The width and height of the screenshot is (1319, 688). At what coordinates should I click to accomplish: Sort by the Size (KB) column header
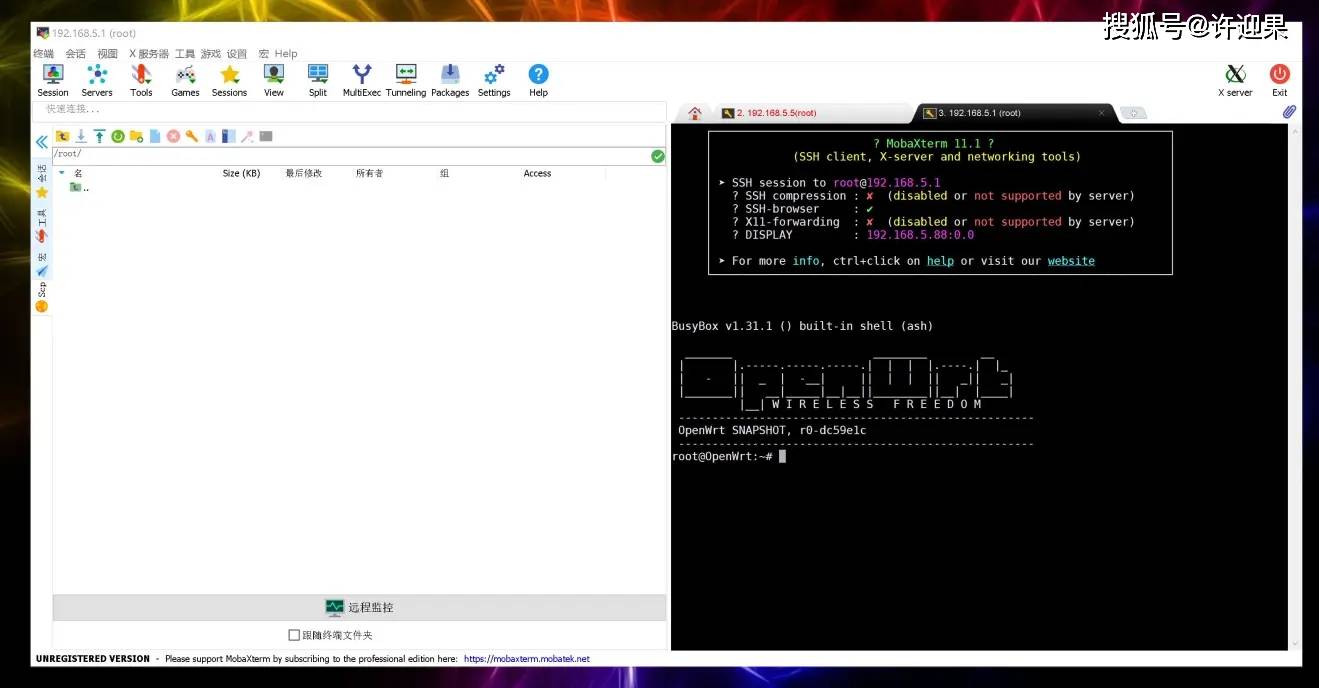coord(241,173)
